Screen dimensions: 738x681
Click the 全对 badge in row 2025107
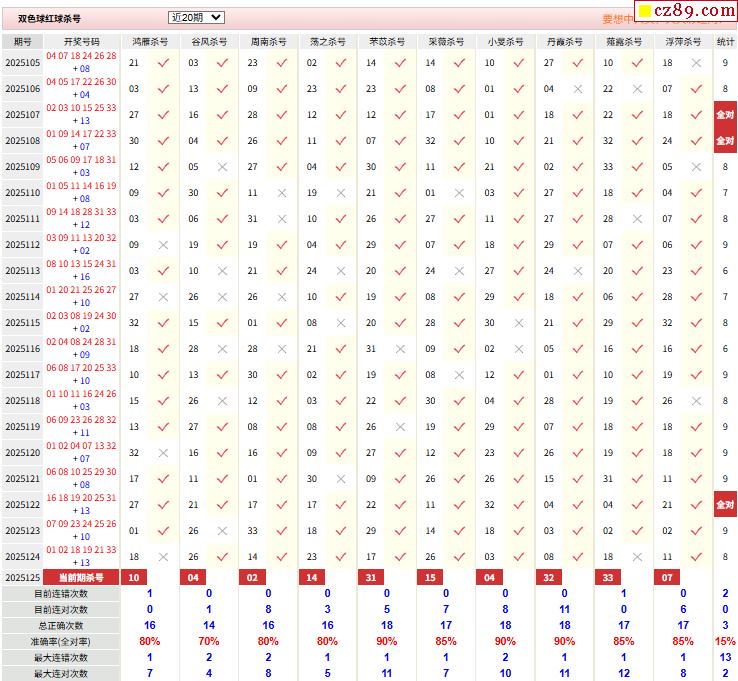725,115
